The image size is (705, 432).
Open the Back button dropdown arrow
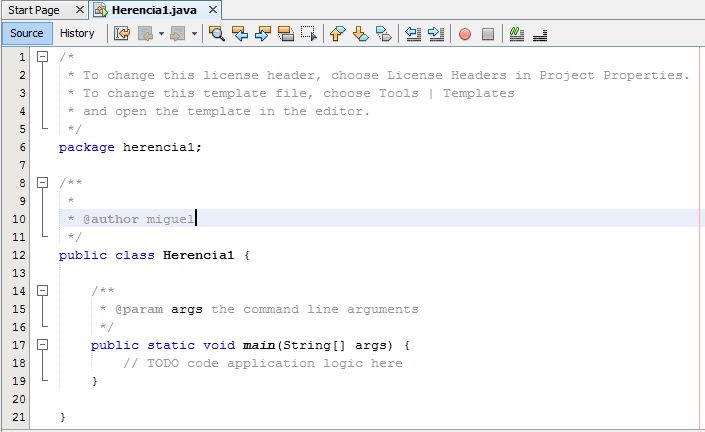coord(161,33)
